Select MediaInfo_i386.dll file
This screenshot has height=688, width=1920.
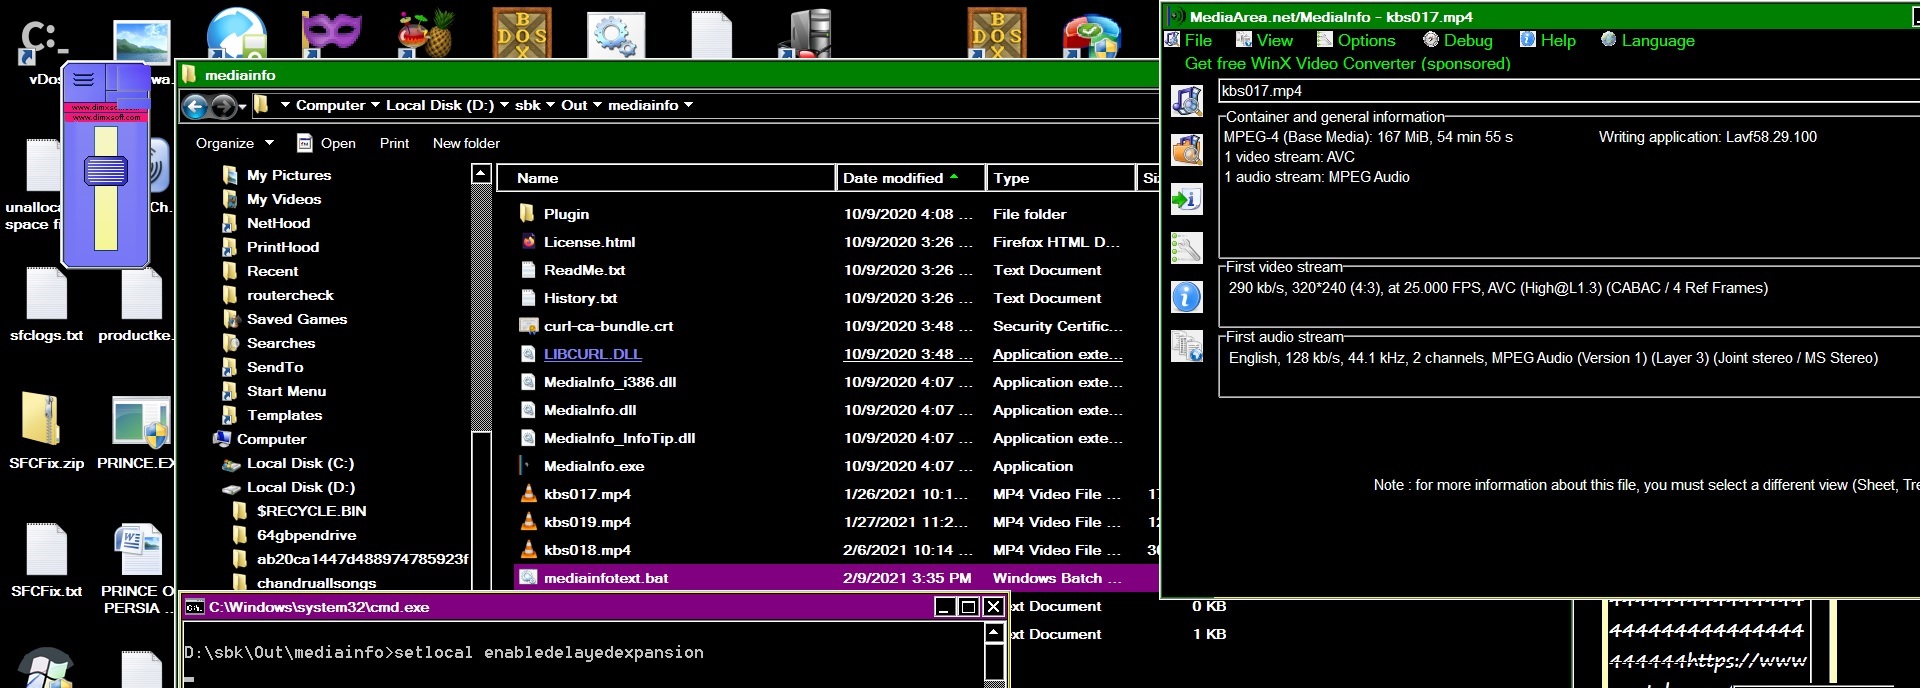pos(610,382)
